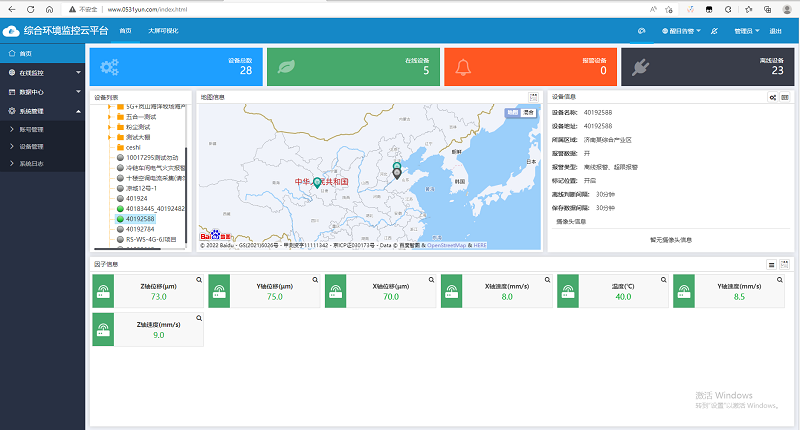
Task: Switch the map to 地图 view
Action: 513,112
